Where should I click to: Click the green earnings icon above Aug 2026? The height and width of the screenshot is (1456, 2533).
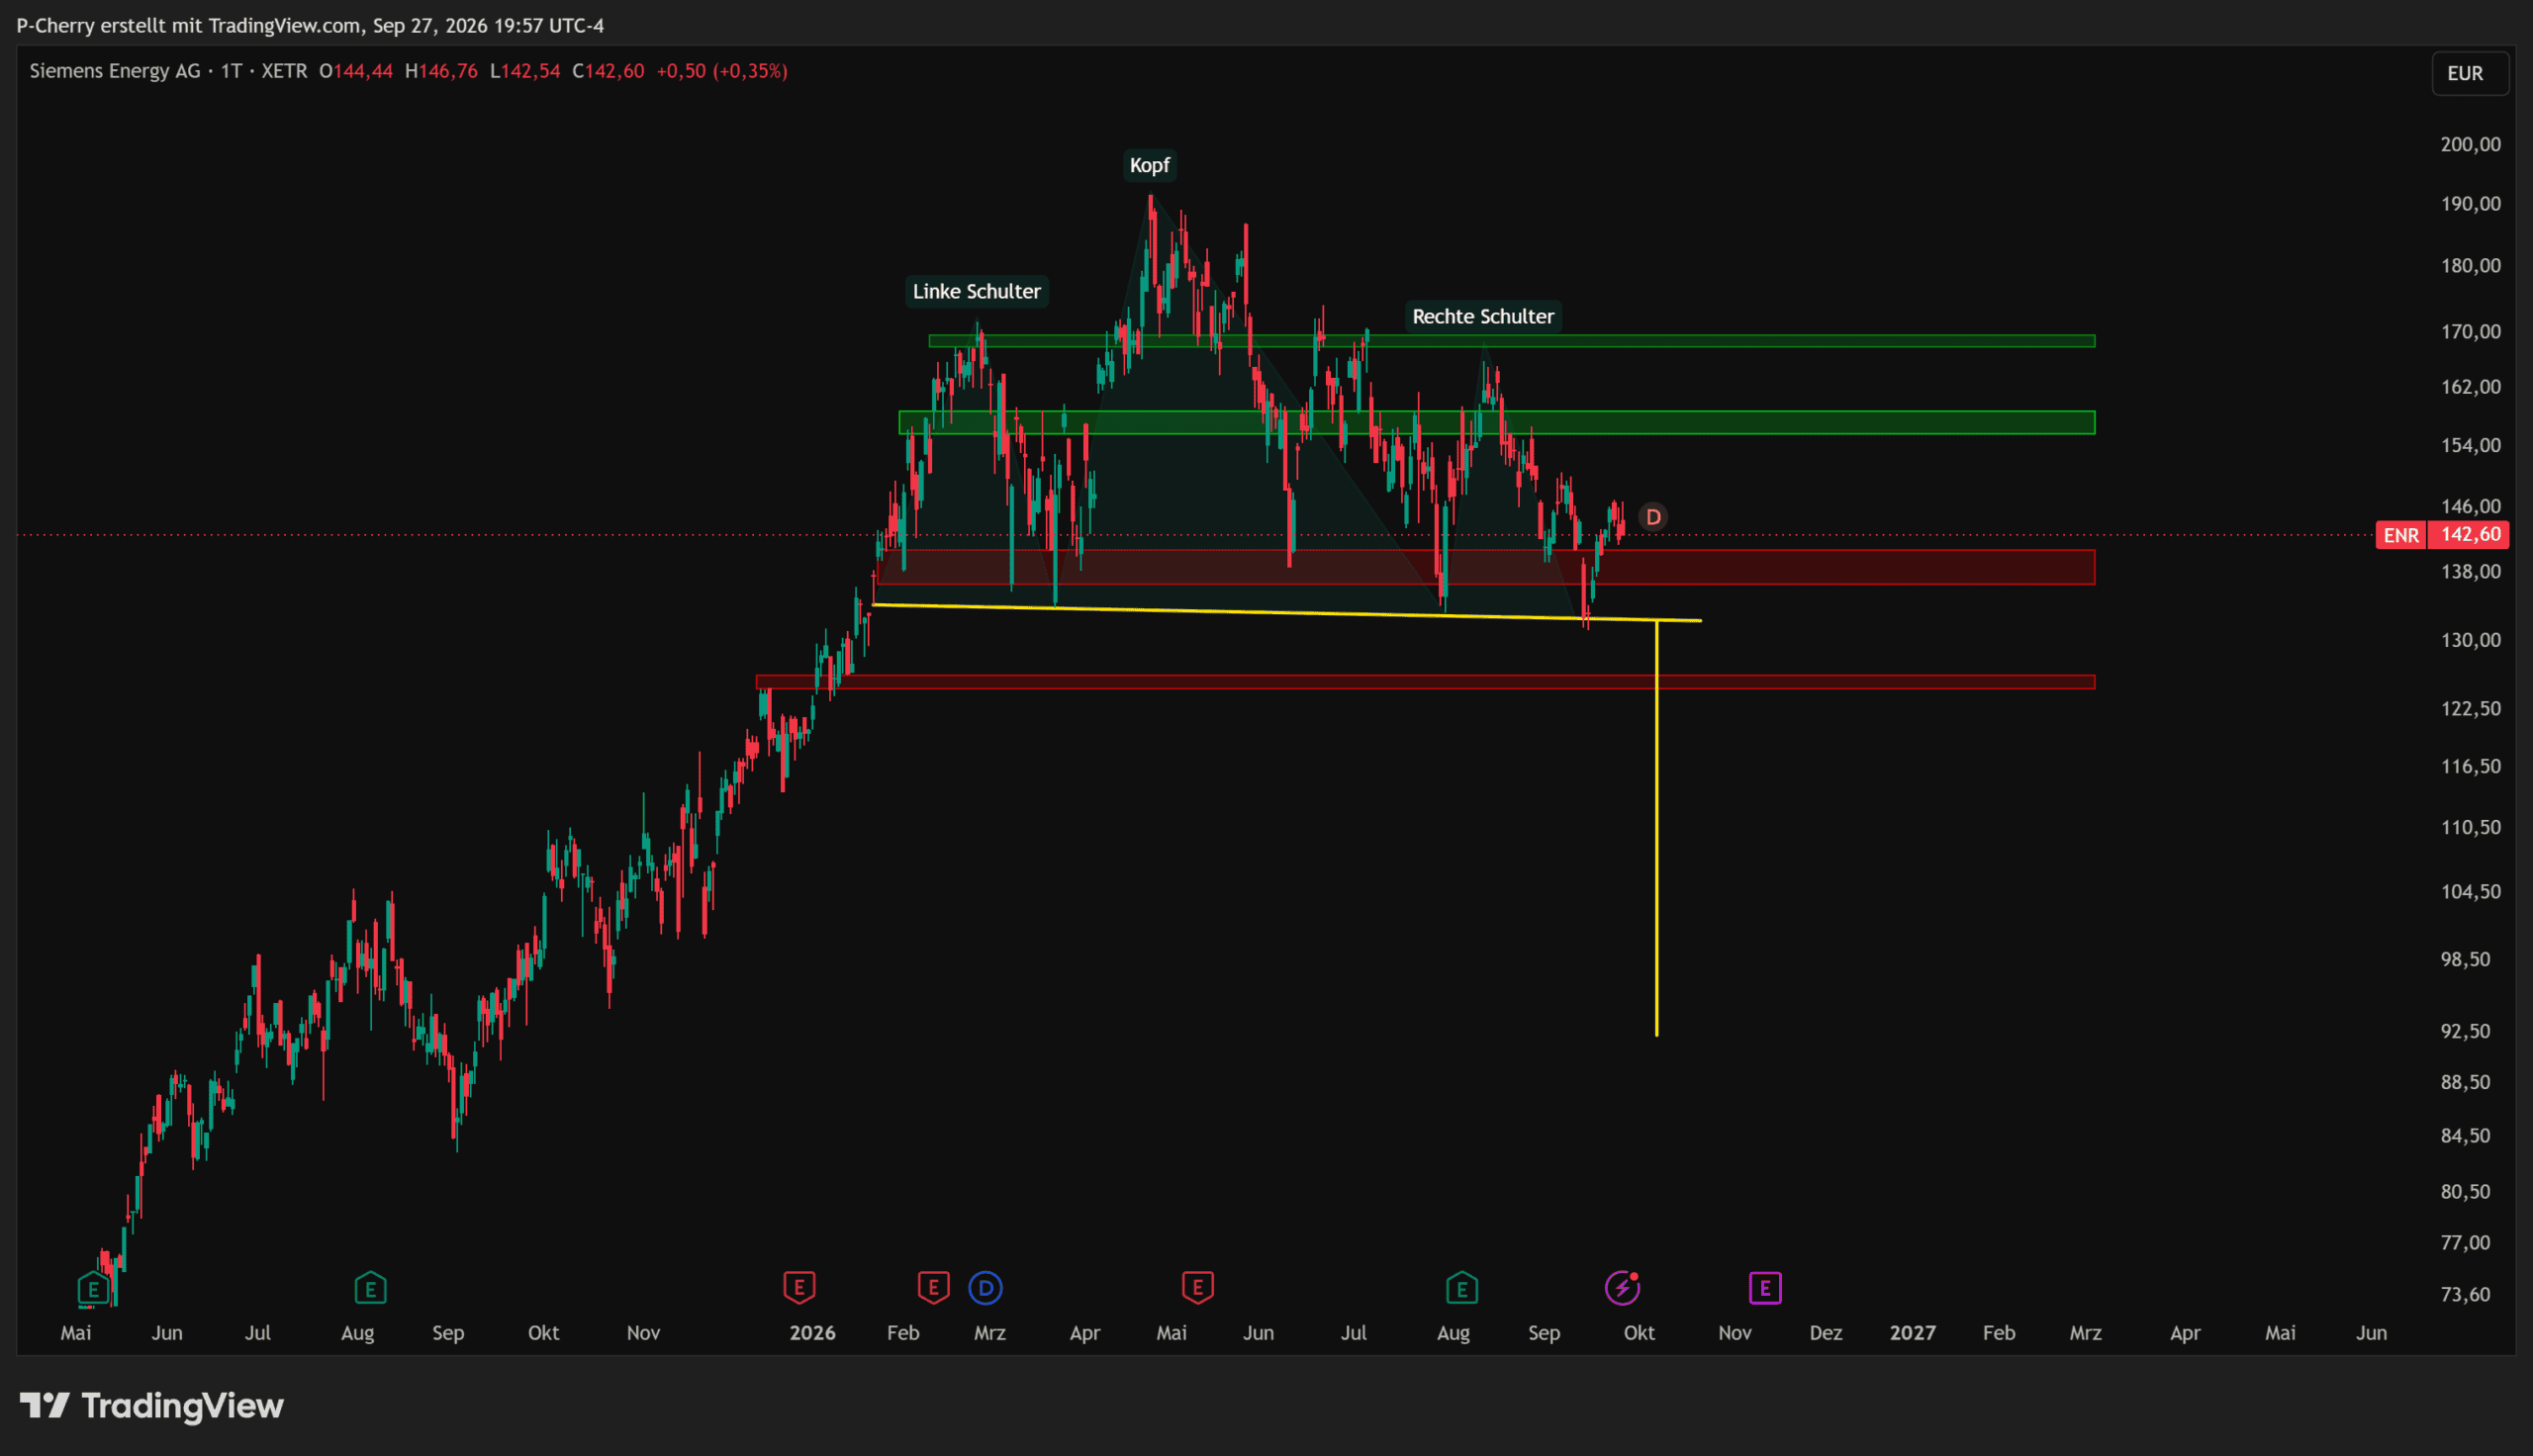coord(1461,1288)
